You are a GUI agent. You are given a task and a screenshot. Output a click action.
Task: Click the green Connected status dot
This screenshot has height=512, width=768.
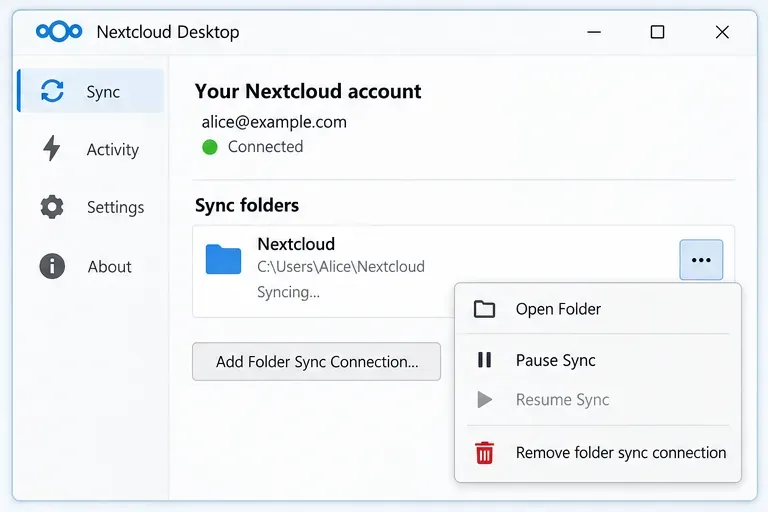click(x=210, y=147)
